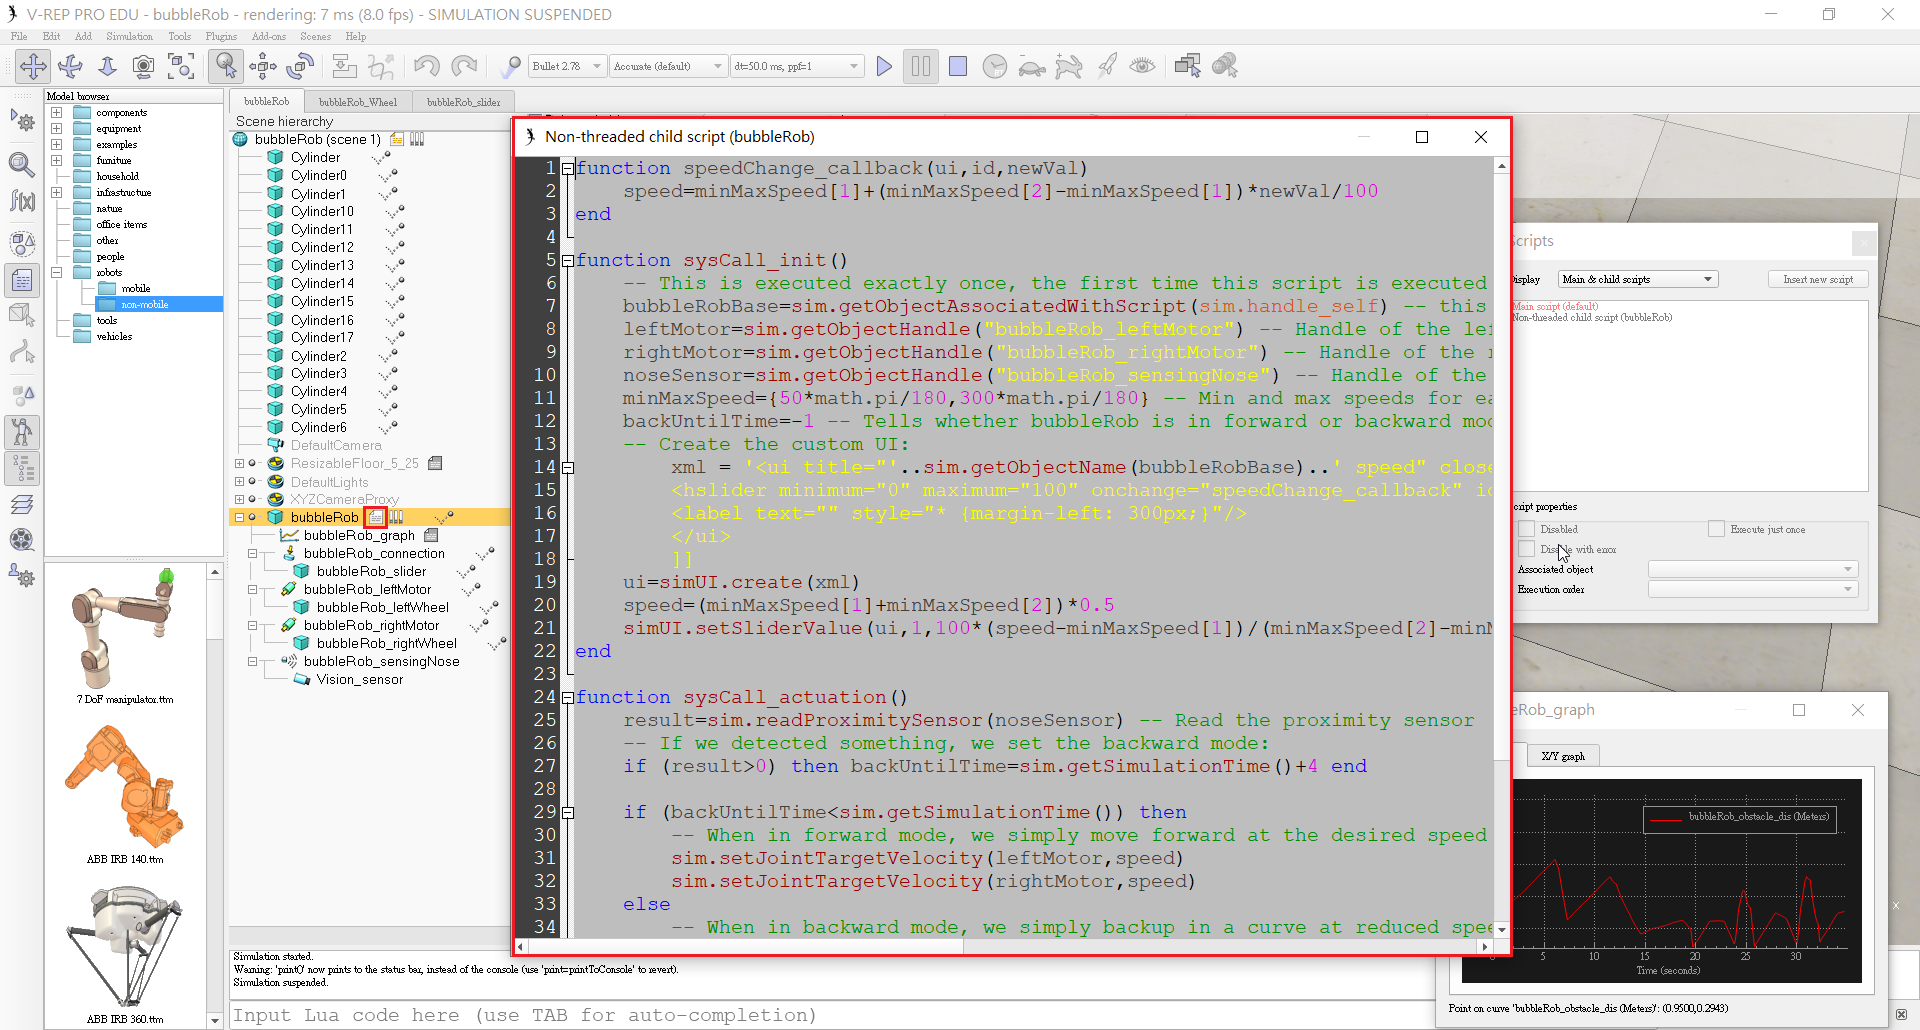Choose the object rotate tool

pyautogui.click(x=300, y=66)
